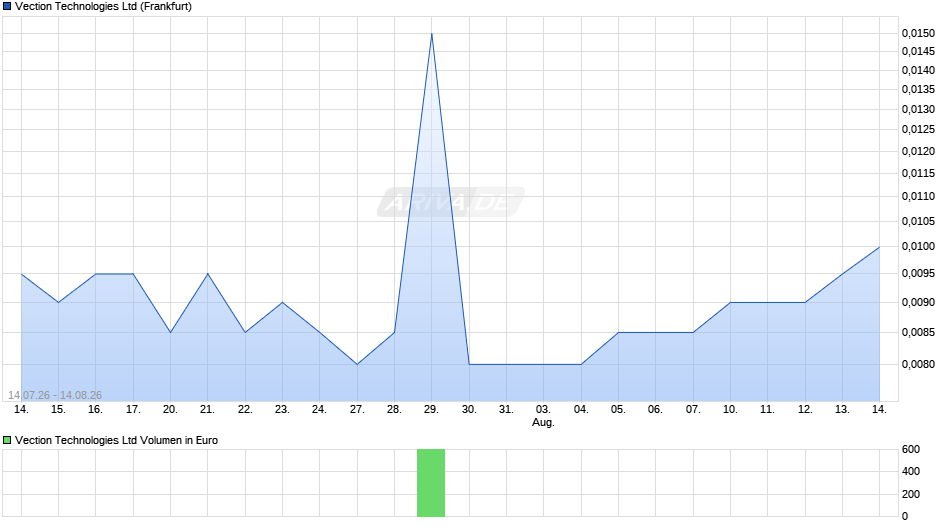
Task: Click the '05.' date axis label
Action: point(618,409)
